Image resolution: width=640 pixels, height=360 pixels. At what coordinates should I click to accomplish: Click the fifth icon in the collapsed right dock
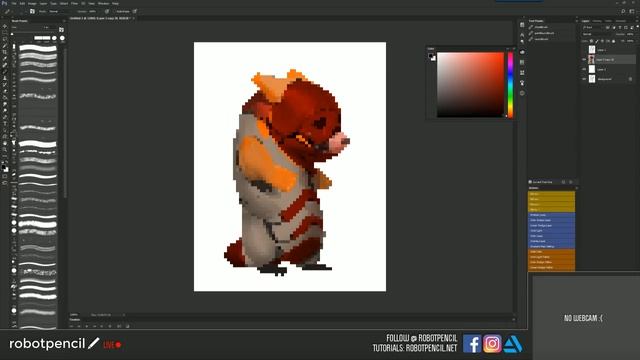pyautogui.click(x=522, y=62)
